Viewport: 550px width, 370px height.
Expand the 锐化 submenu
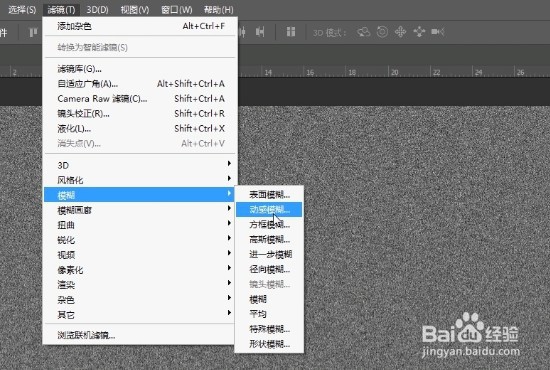point(139,240)
